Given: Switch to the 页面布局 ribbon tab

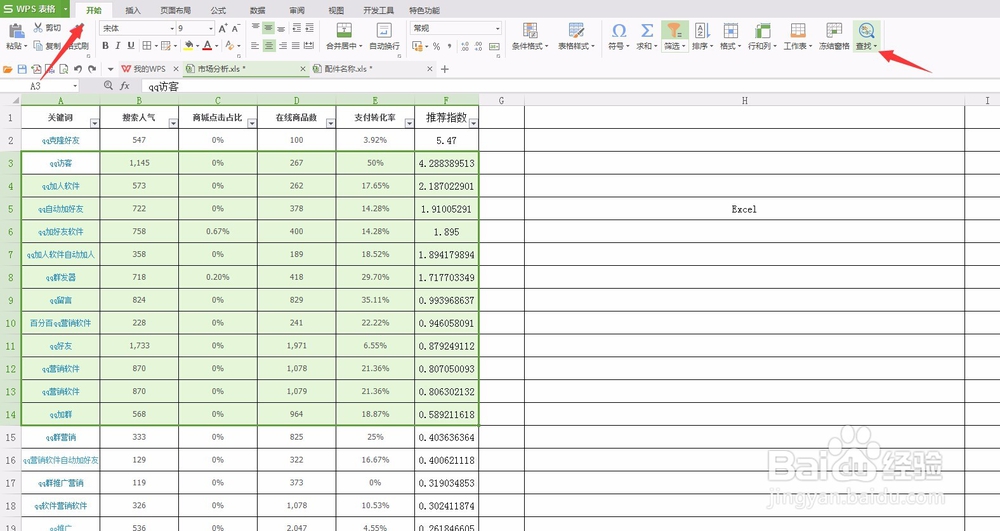Looking at the screenshot, I should pyautogui.click(x=175, y=10).
